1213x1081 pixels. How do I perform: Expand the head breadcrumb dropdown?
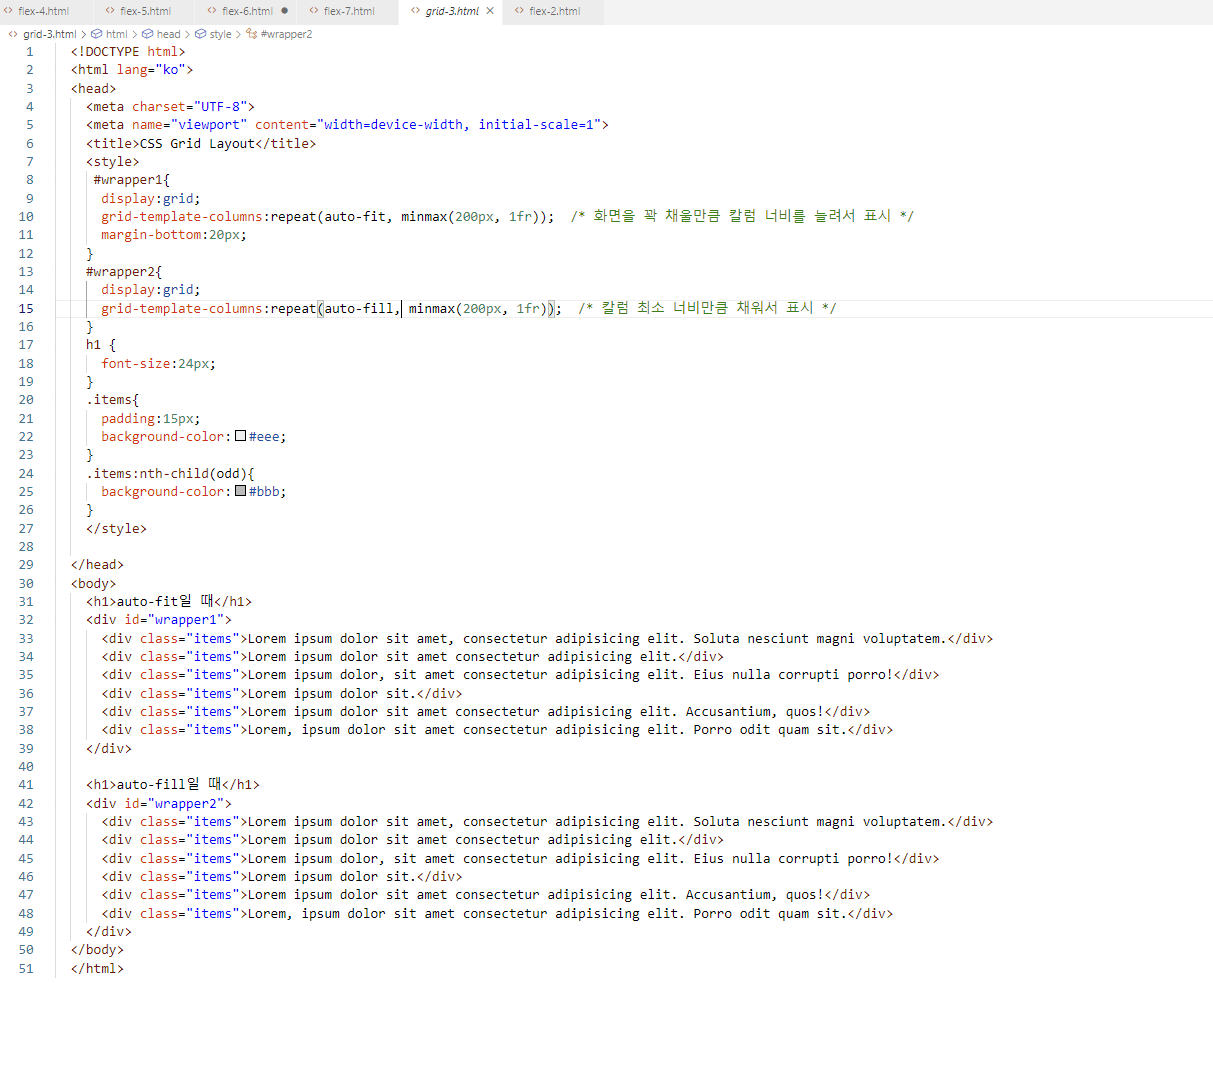pyautogui.click(x=168, y=34)
